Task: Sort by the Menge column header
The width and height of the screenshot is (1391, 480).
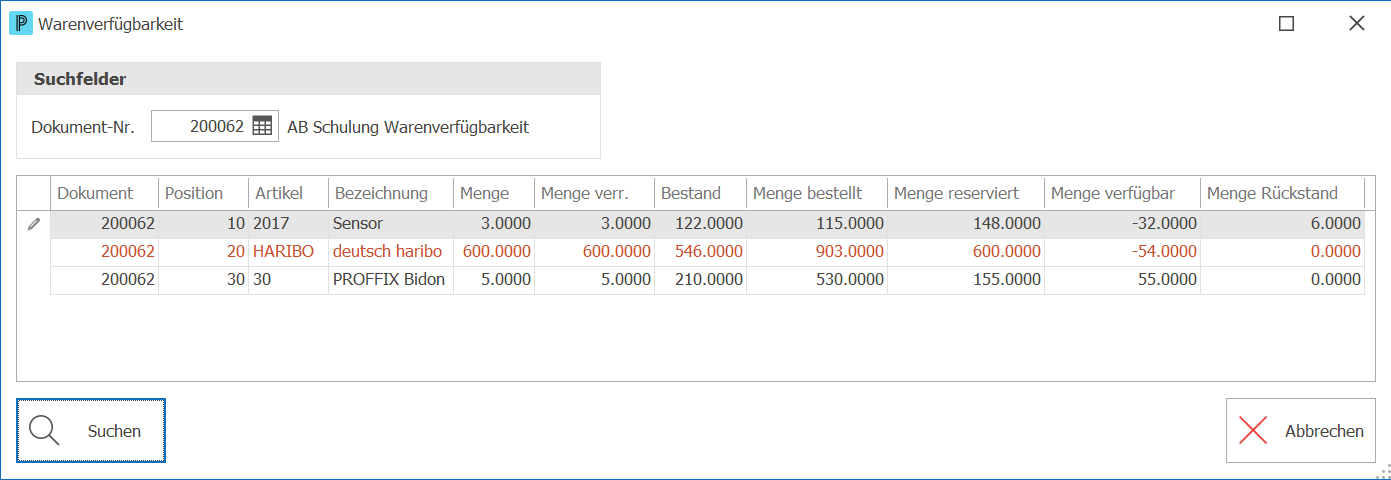Action: [x=494, y=193]
